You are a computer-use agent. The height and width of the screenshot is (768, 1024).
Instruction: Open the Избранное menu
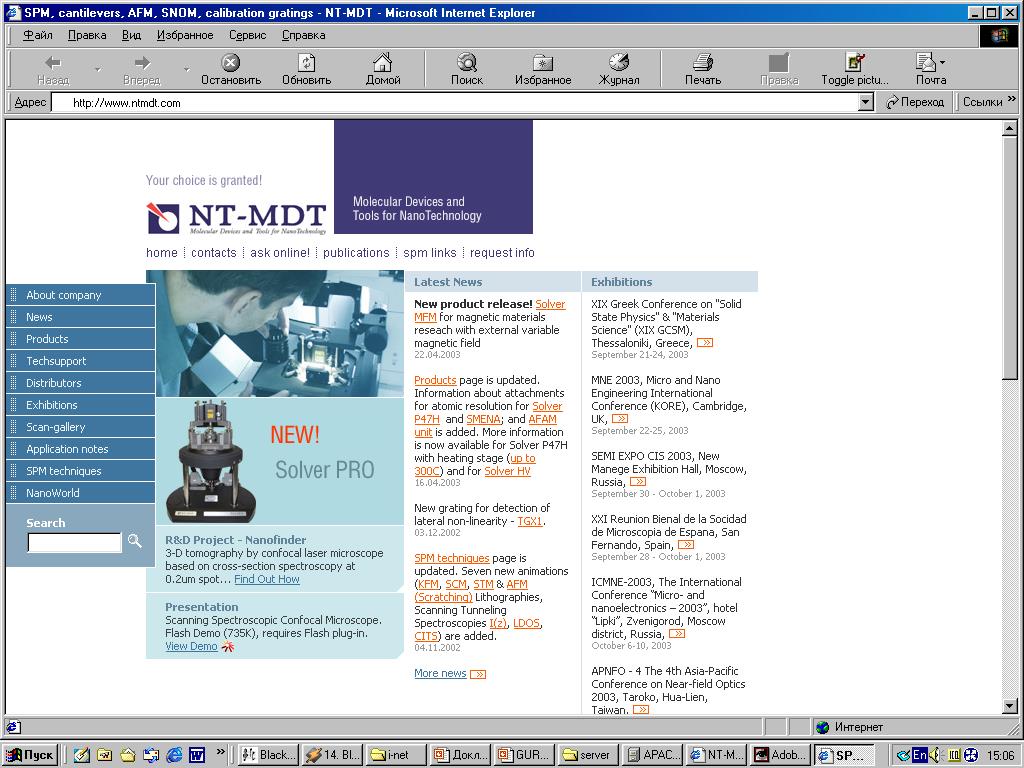click(x=185, y=35)
